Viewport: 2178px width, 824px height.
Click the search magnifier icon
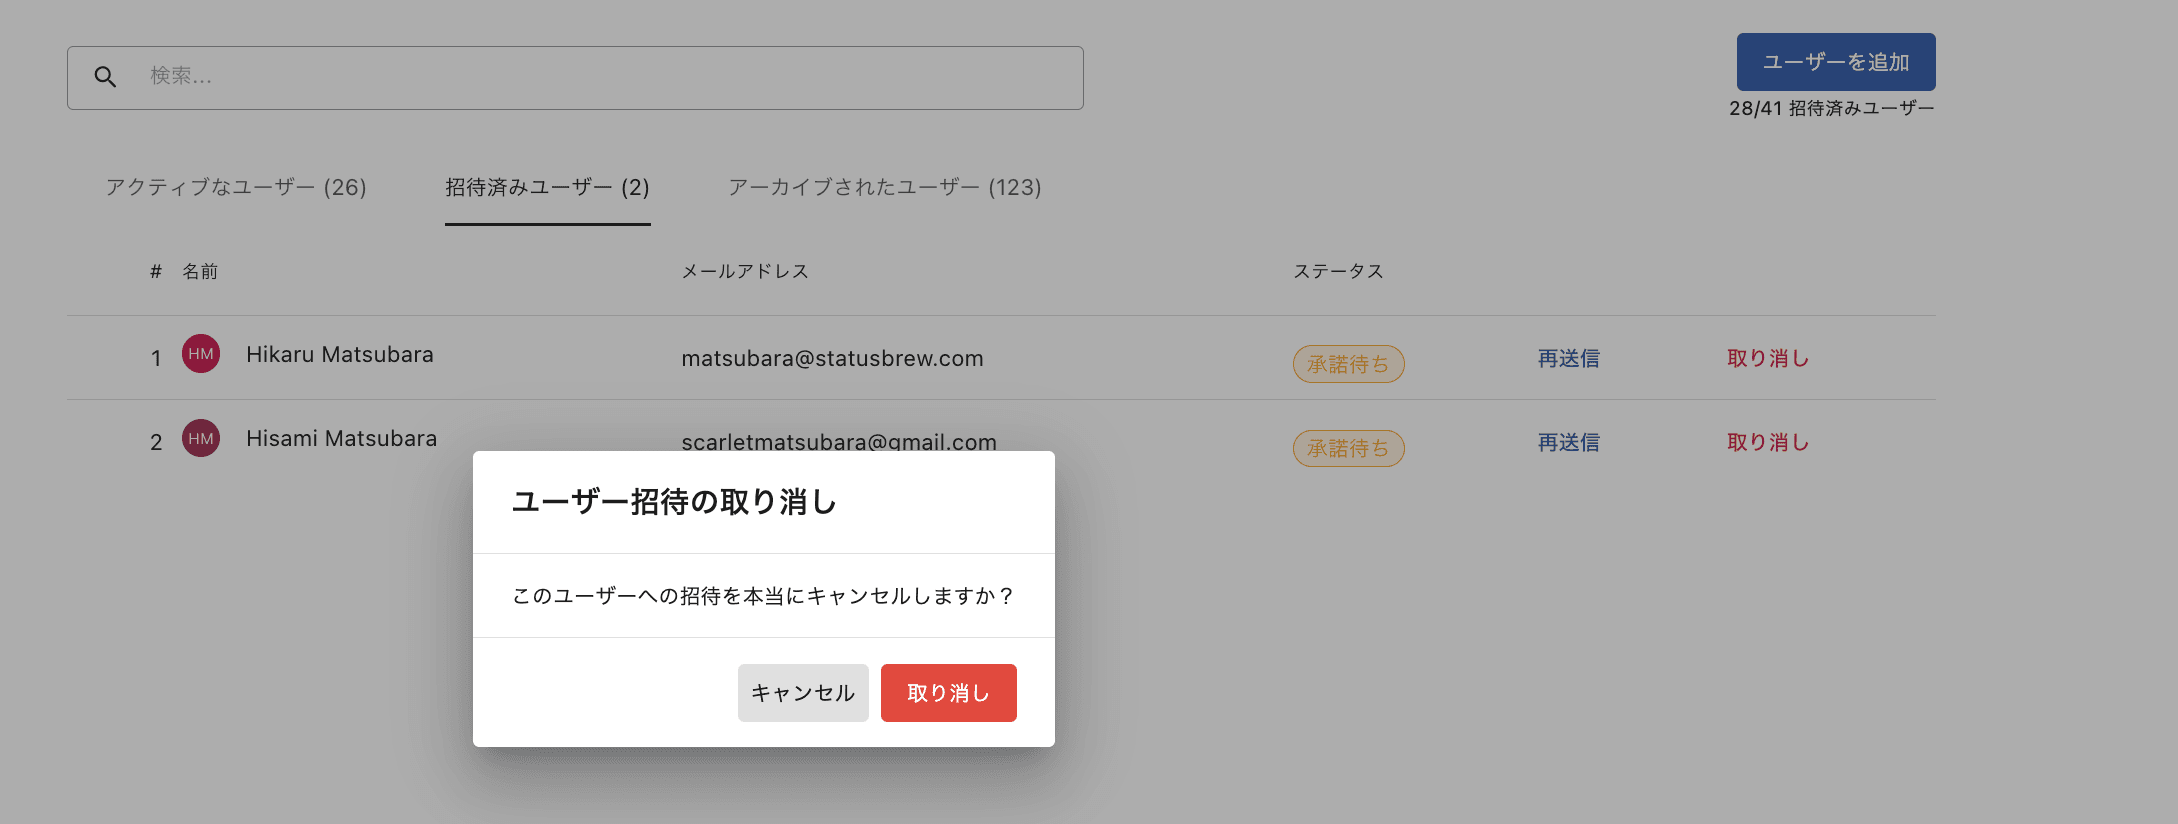click(105, 77)
